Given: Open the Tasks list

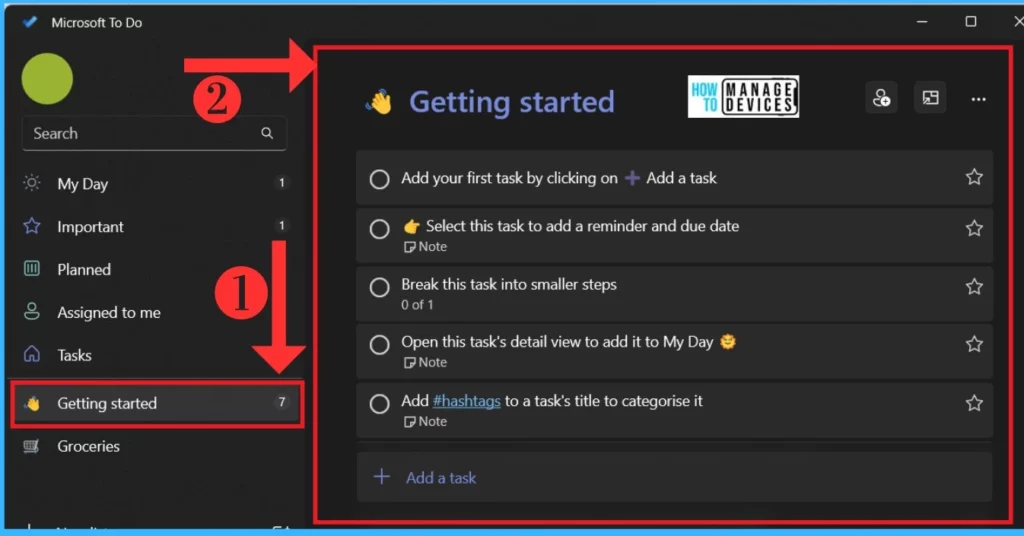Looking at the screenshot, I should pos(154,355).
